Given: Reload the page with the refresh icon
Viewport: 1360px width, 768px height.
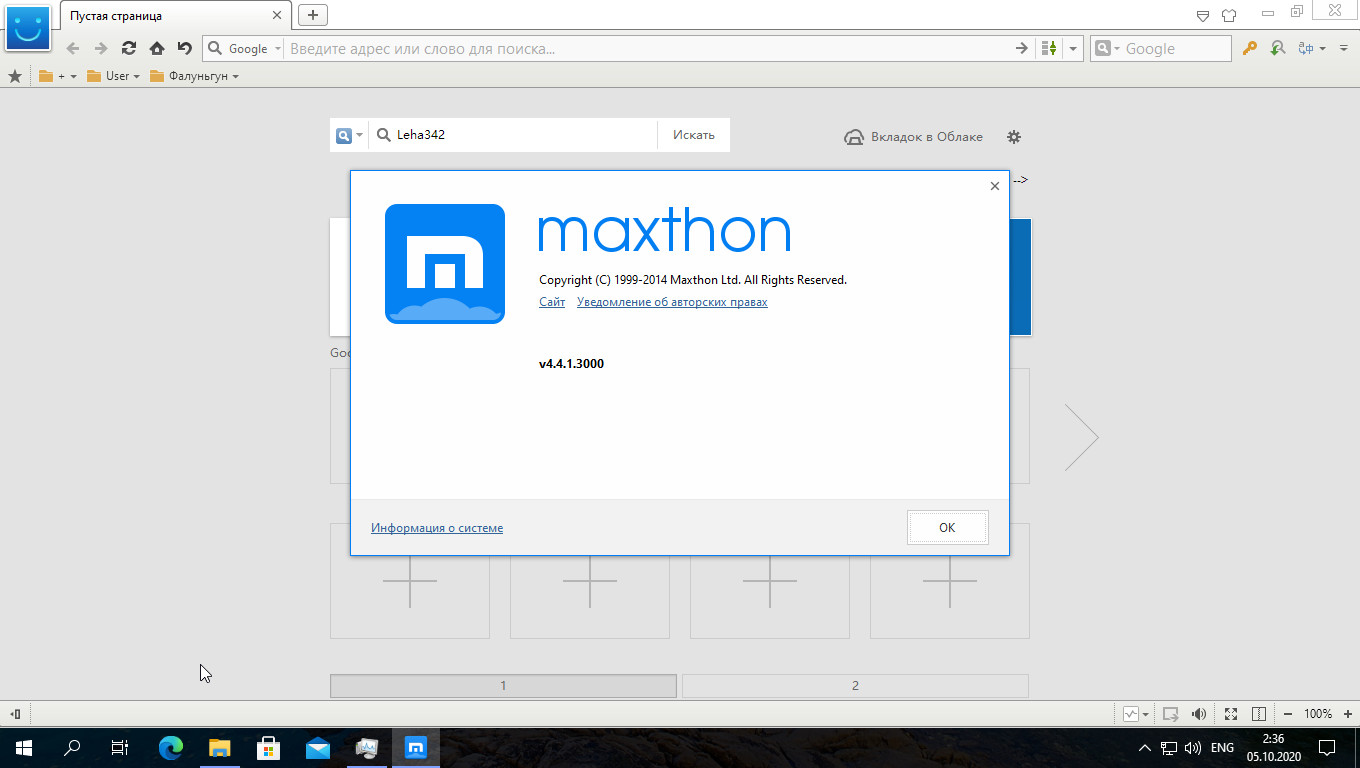Looking at the screenshot, I should coord(128,48).
